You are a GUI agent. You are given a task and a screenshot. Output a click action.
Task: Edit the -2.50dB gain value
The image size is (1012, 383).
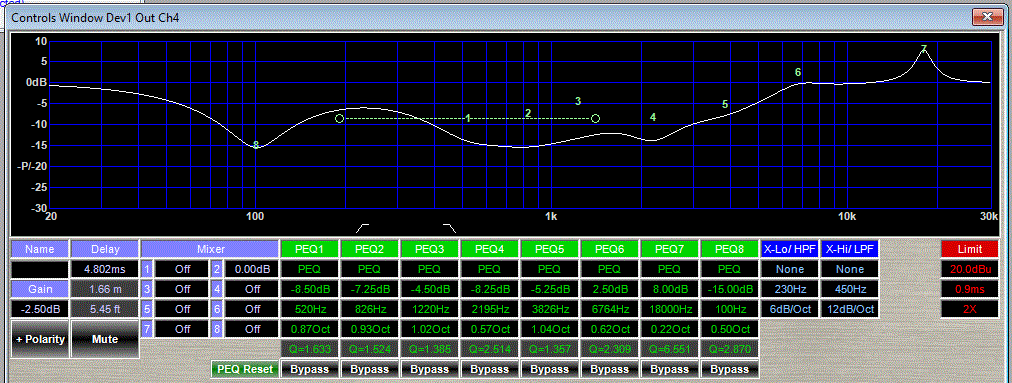coord(40,309)
